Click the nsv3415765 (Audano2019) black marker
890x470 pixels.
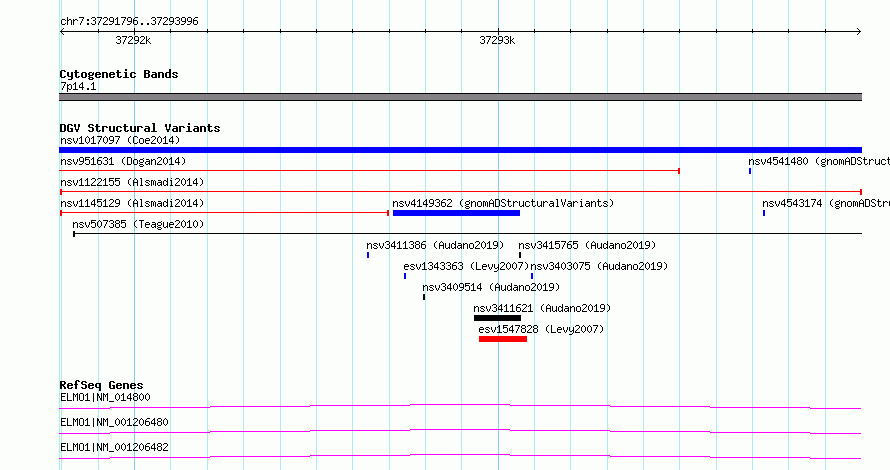520,255
